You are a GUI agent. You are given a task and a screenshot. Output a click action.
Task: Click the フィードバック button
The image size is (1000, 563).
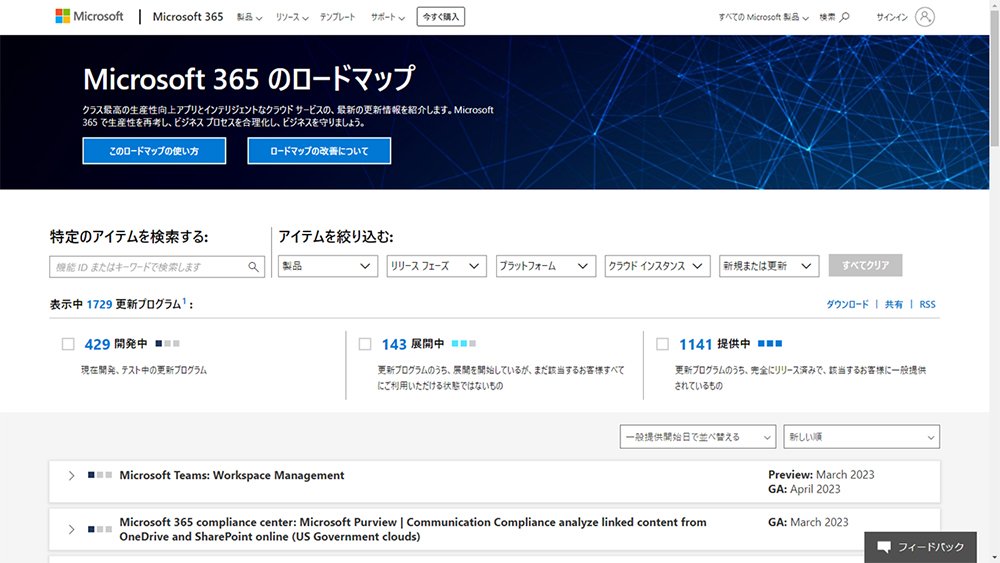point(920,547)
